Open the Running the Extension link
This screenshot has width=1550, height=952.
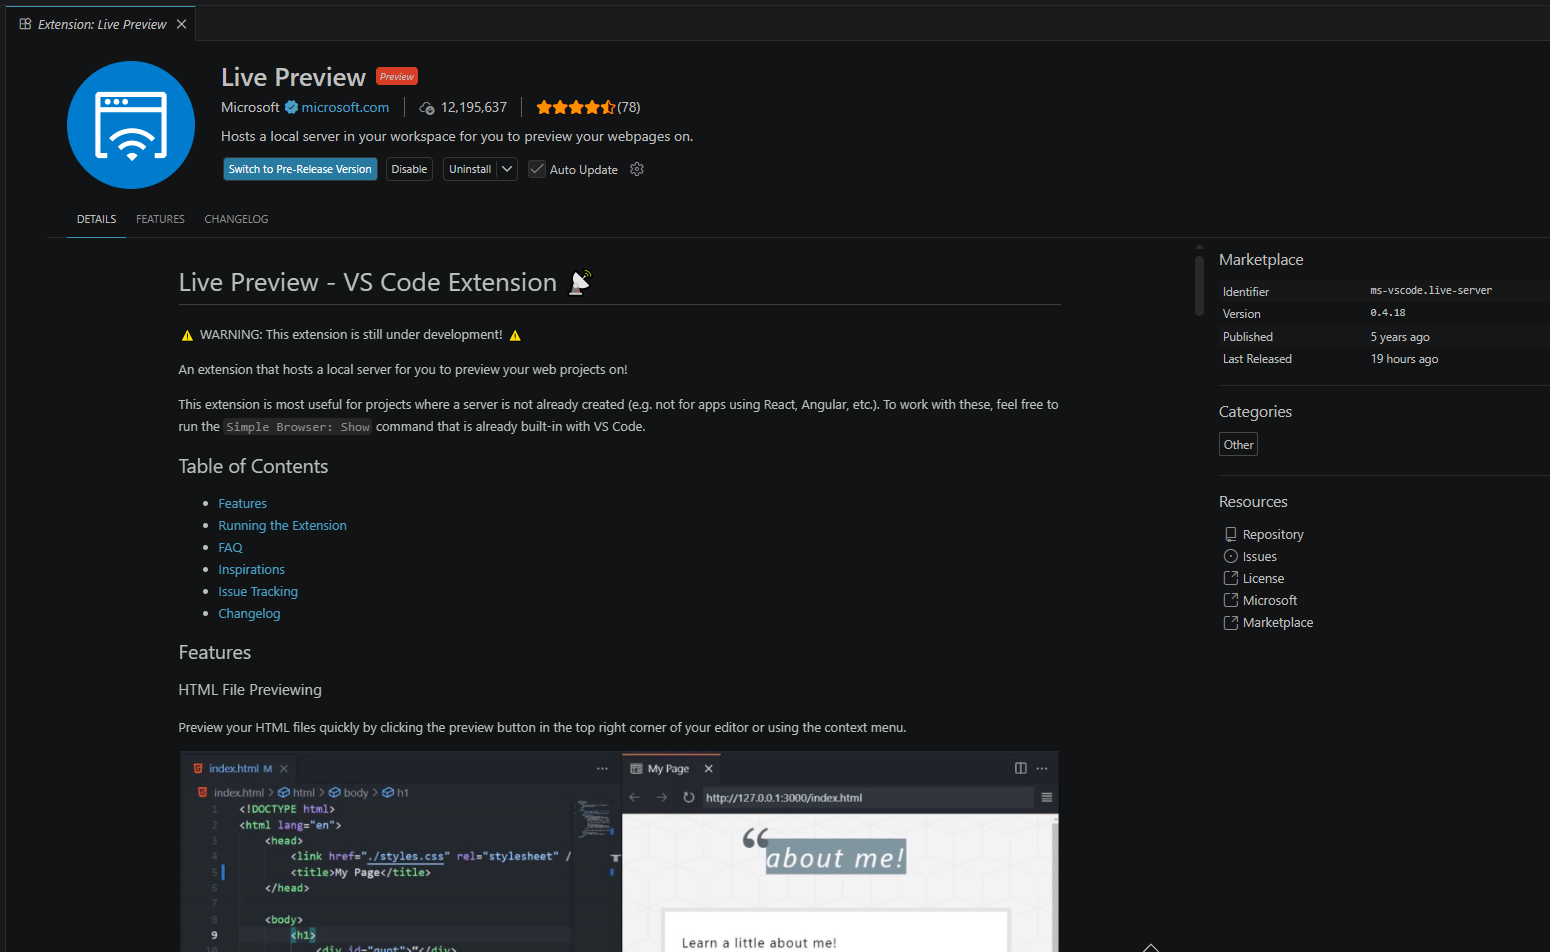(x=283, y=525)
